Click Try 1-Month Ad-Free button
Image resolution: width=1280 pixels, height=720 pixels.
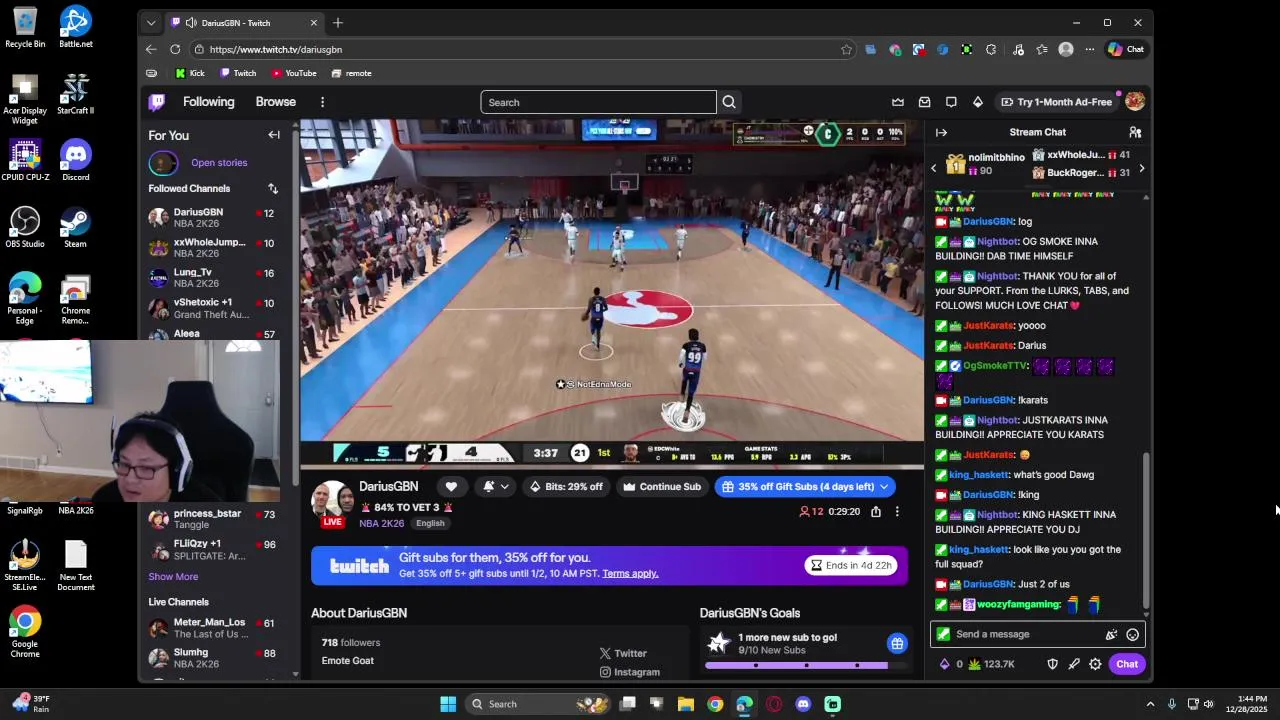1056,102
